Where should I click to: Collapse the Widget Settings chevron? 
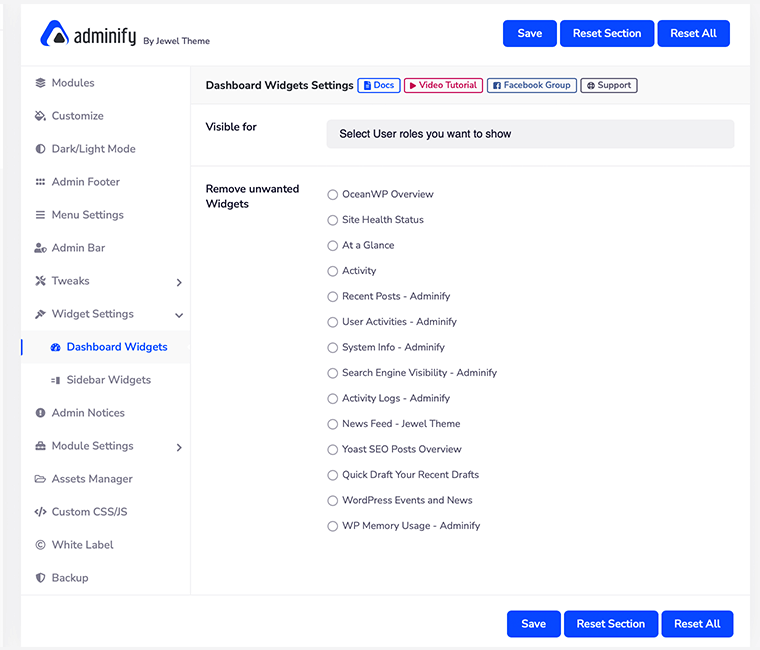click(179, 315)
